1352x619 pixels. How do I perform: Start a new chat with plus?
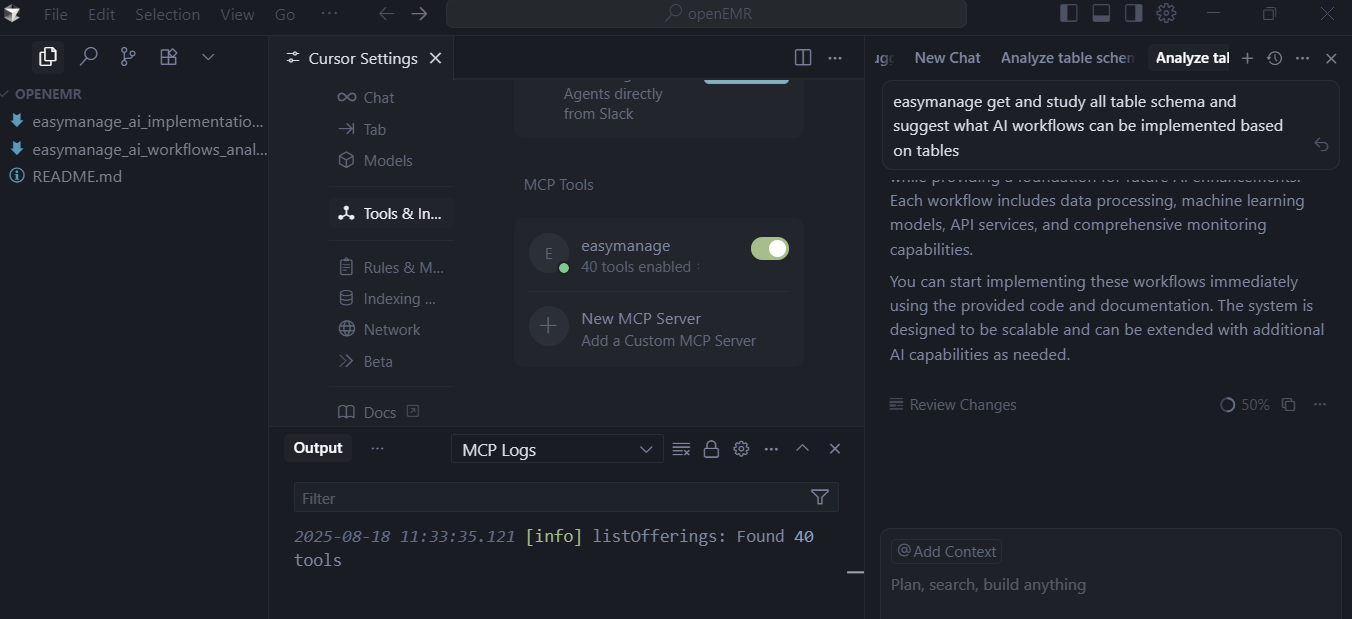[1247, 58]
